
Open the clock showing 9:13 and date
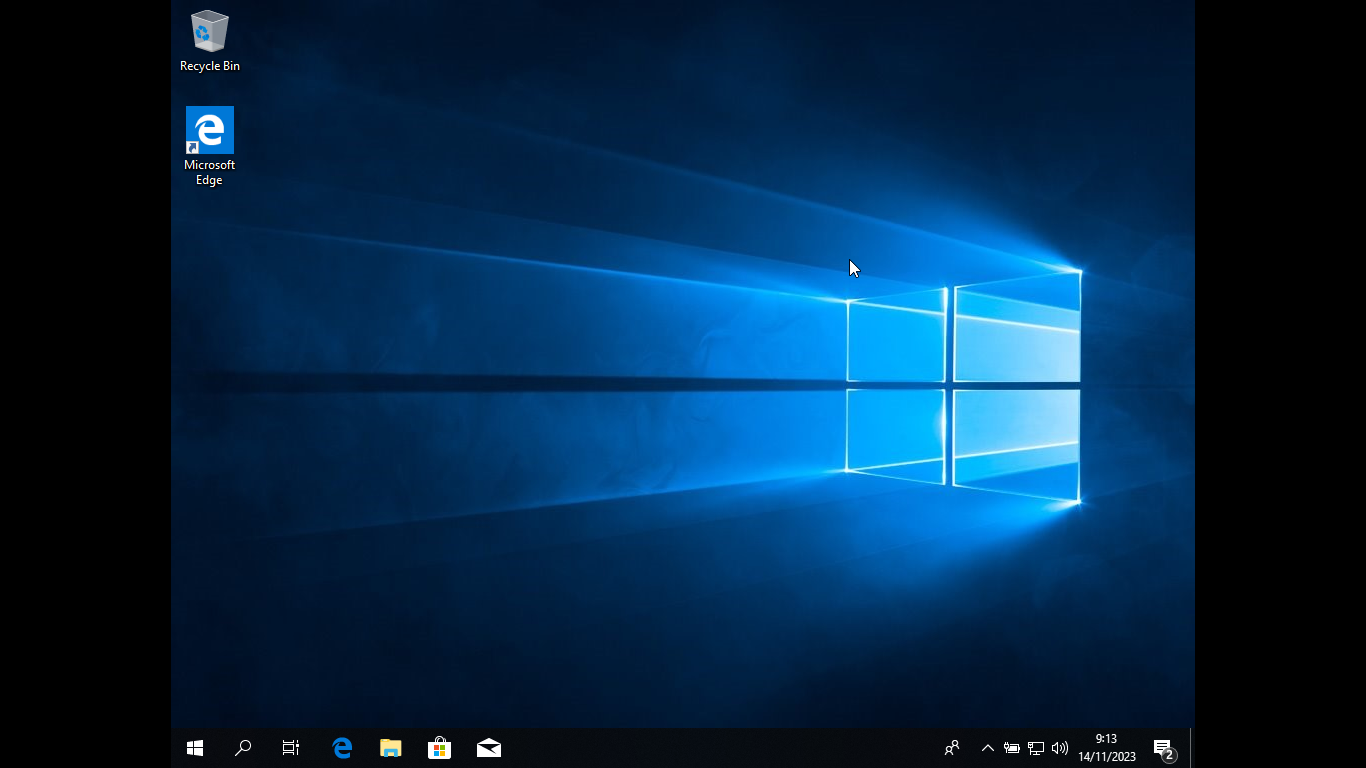[1107, 748]
